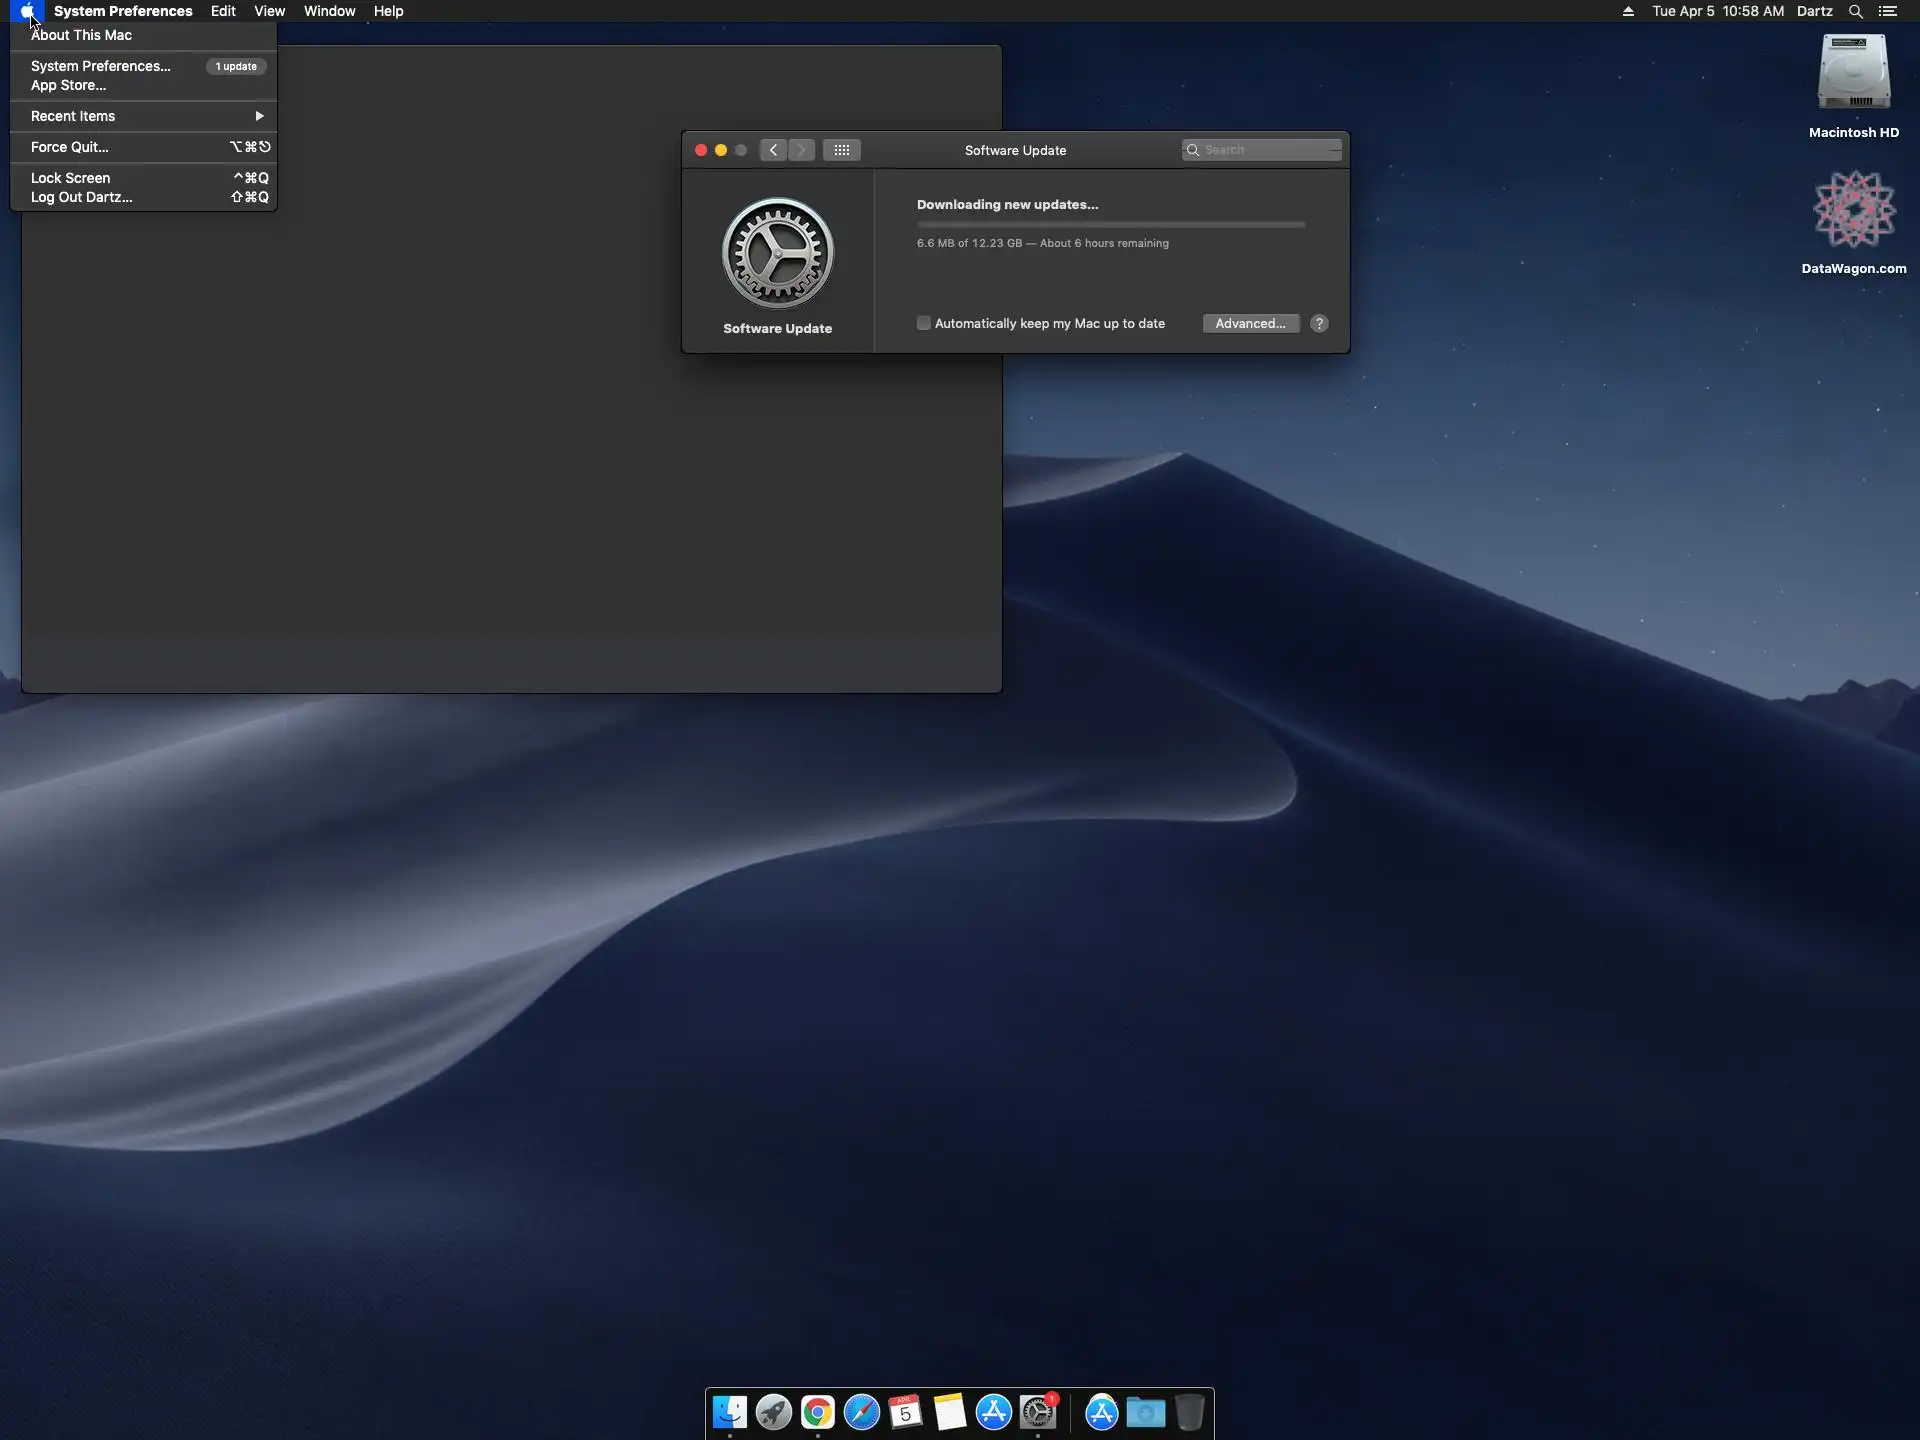Choose About This Mac menu item
This screenshot has height=1440, width=1920.
[81, 35]
